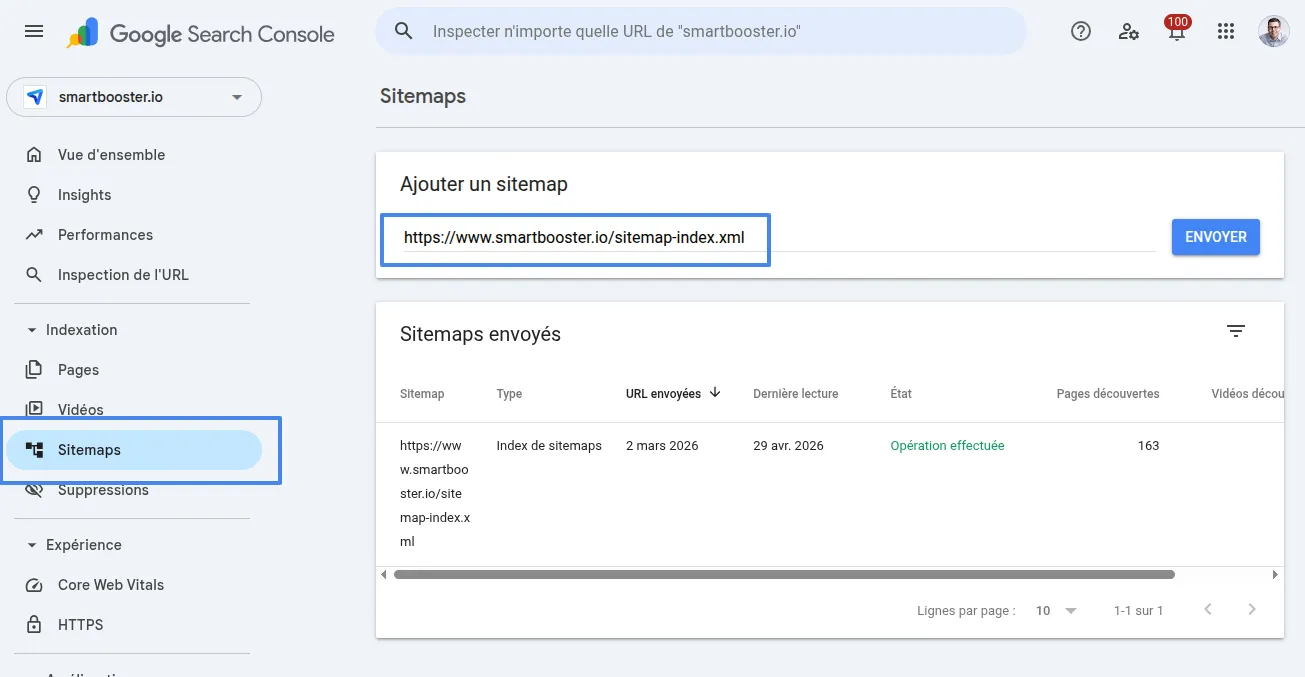Sort by État column header
1305x677 pixels.
point(901,394)
